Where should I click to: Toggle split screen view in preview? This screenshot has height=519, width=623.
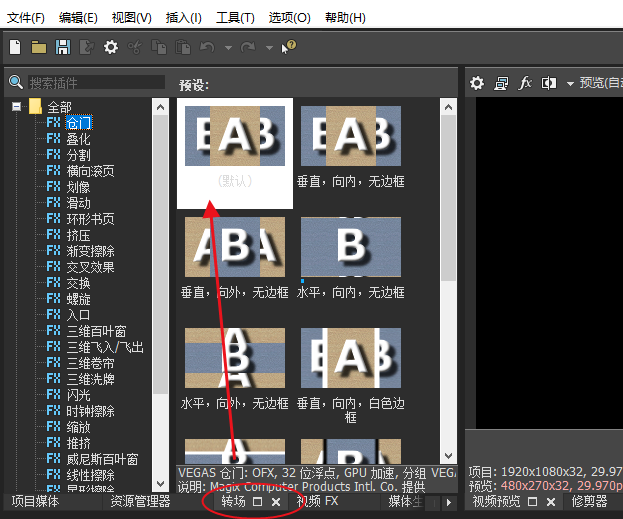tap(551, 83)
